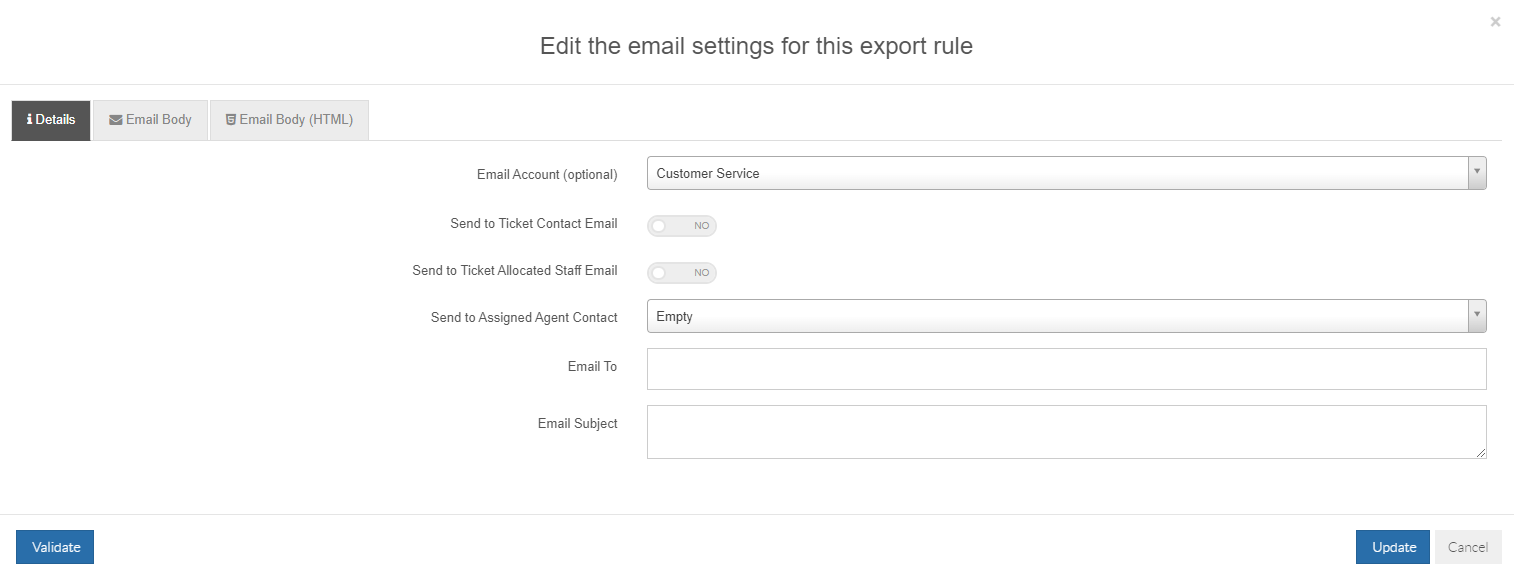Expand the Send to Assigned Agent Contact arrow
The height and width of the screenshot is (576, 1514).
pyautogui.click(x=1477, y=316)
